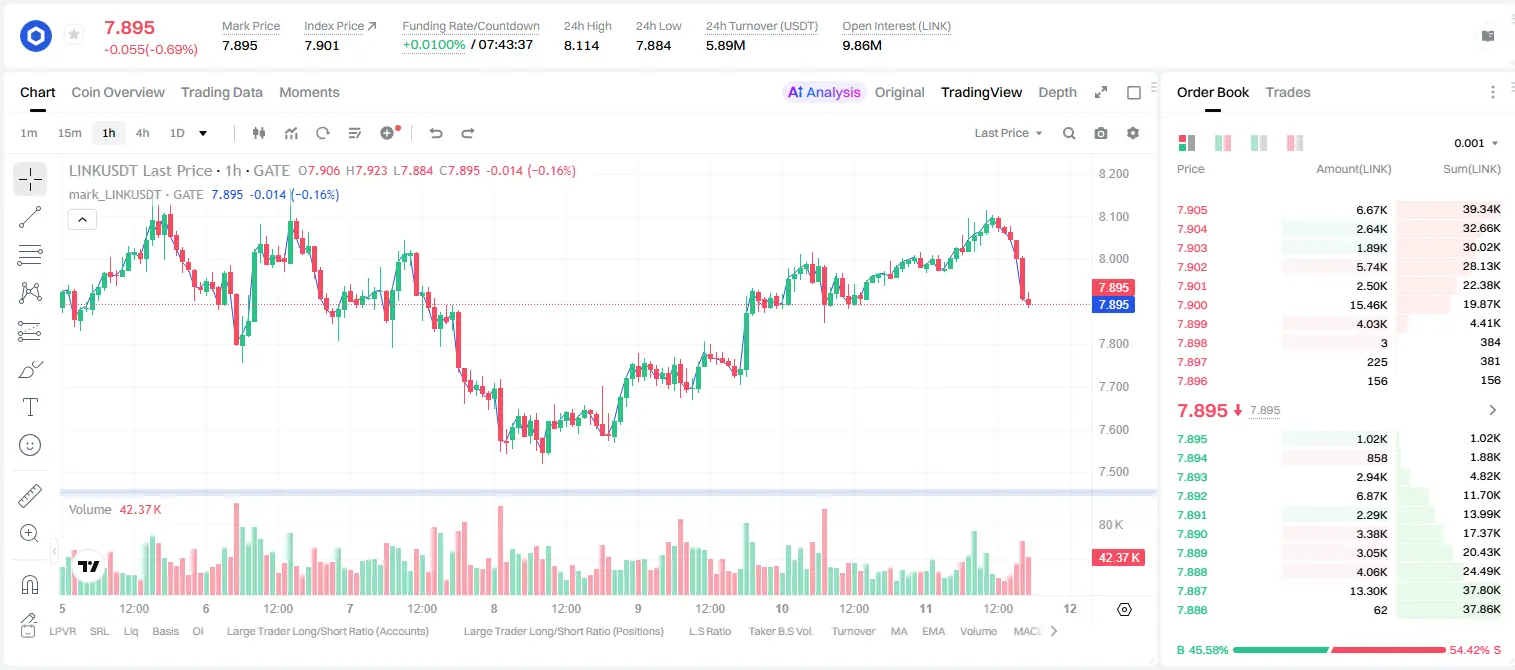Open the emoji sticker tool
The width and height of the screenshot is (1515, 670).
30,445
